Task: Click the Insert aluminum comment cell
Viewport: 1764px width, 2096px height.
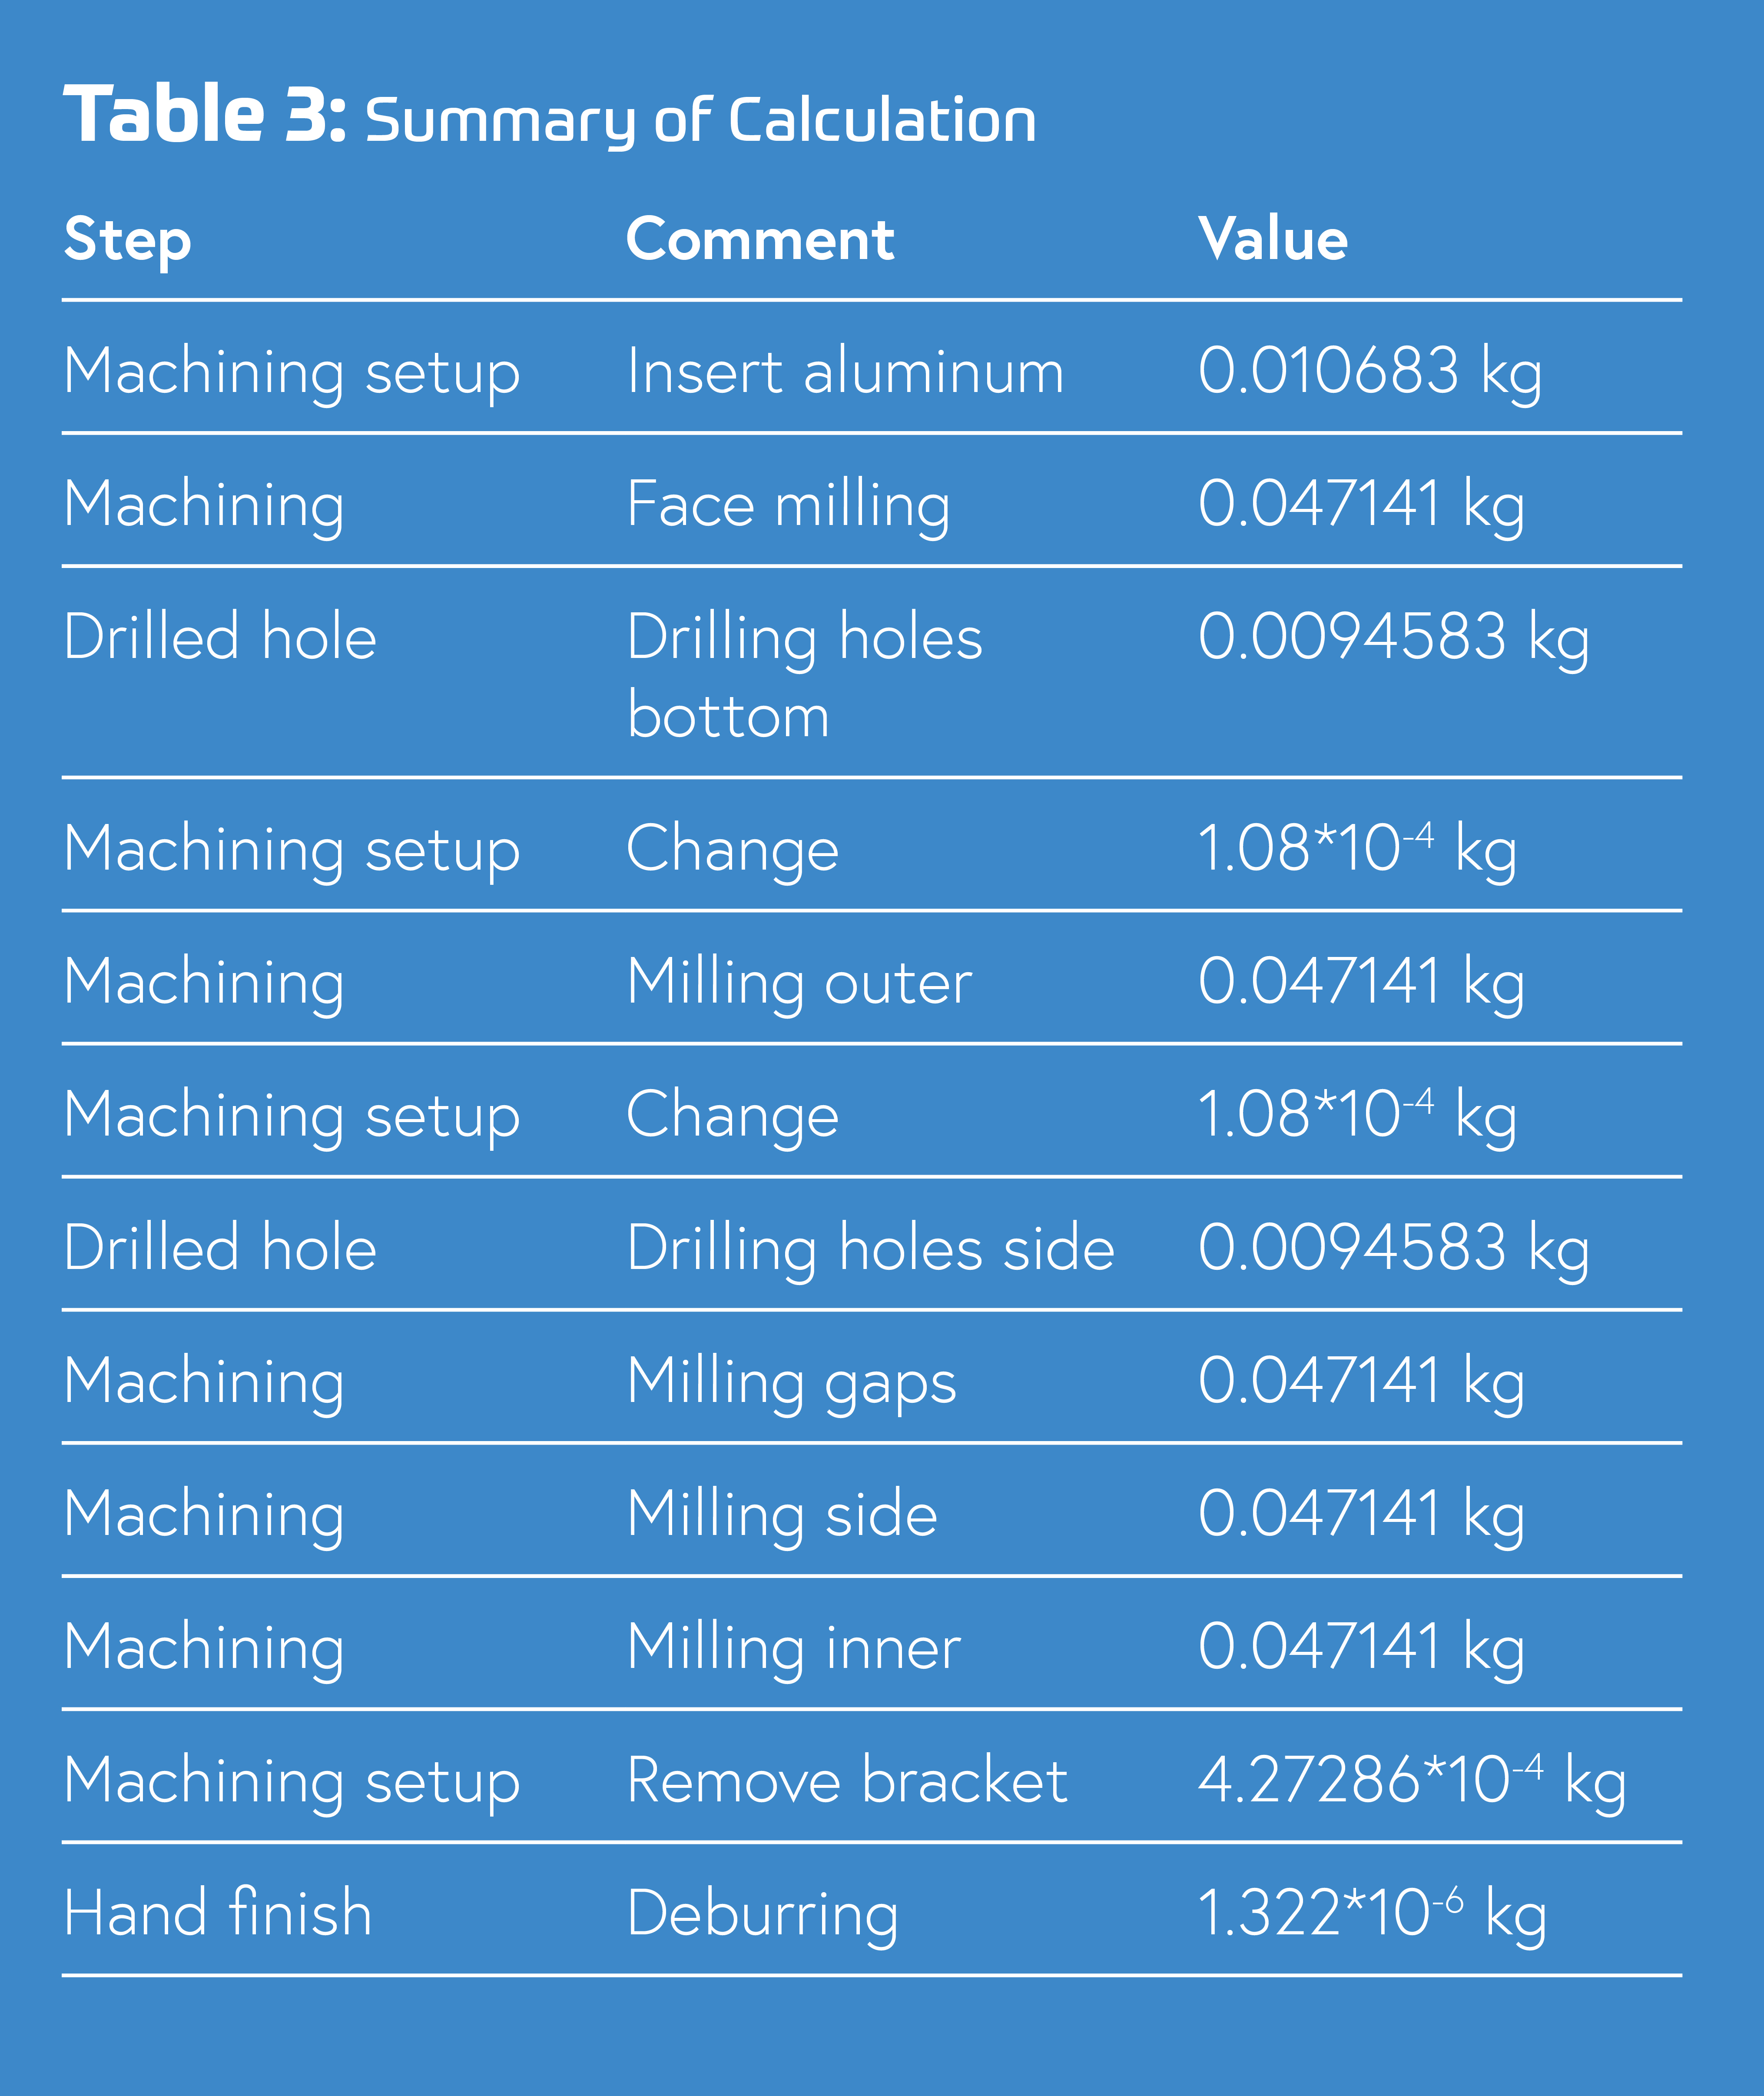Action: 845,372
